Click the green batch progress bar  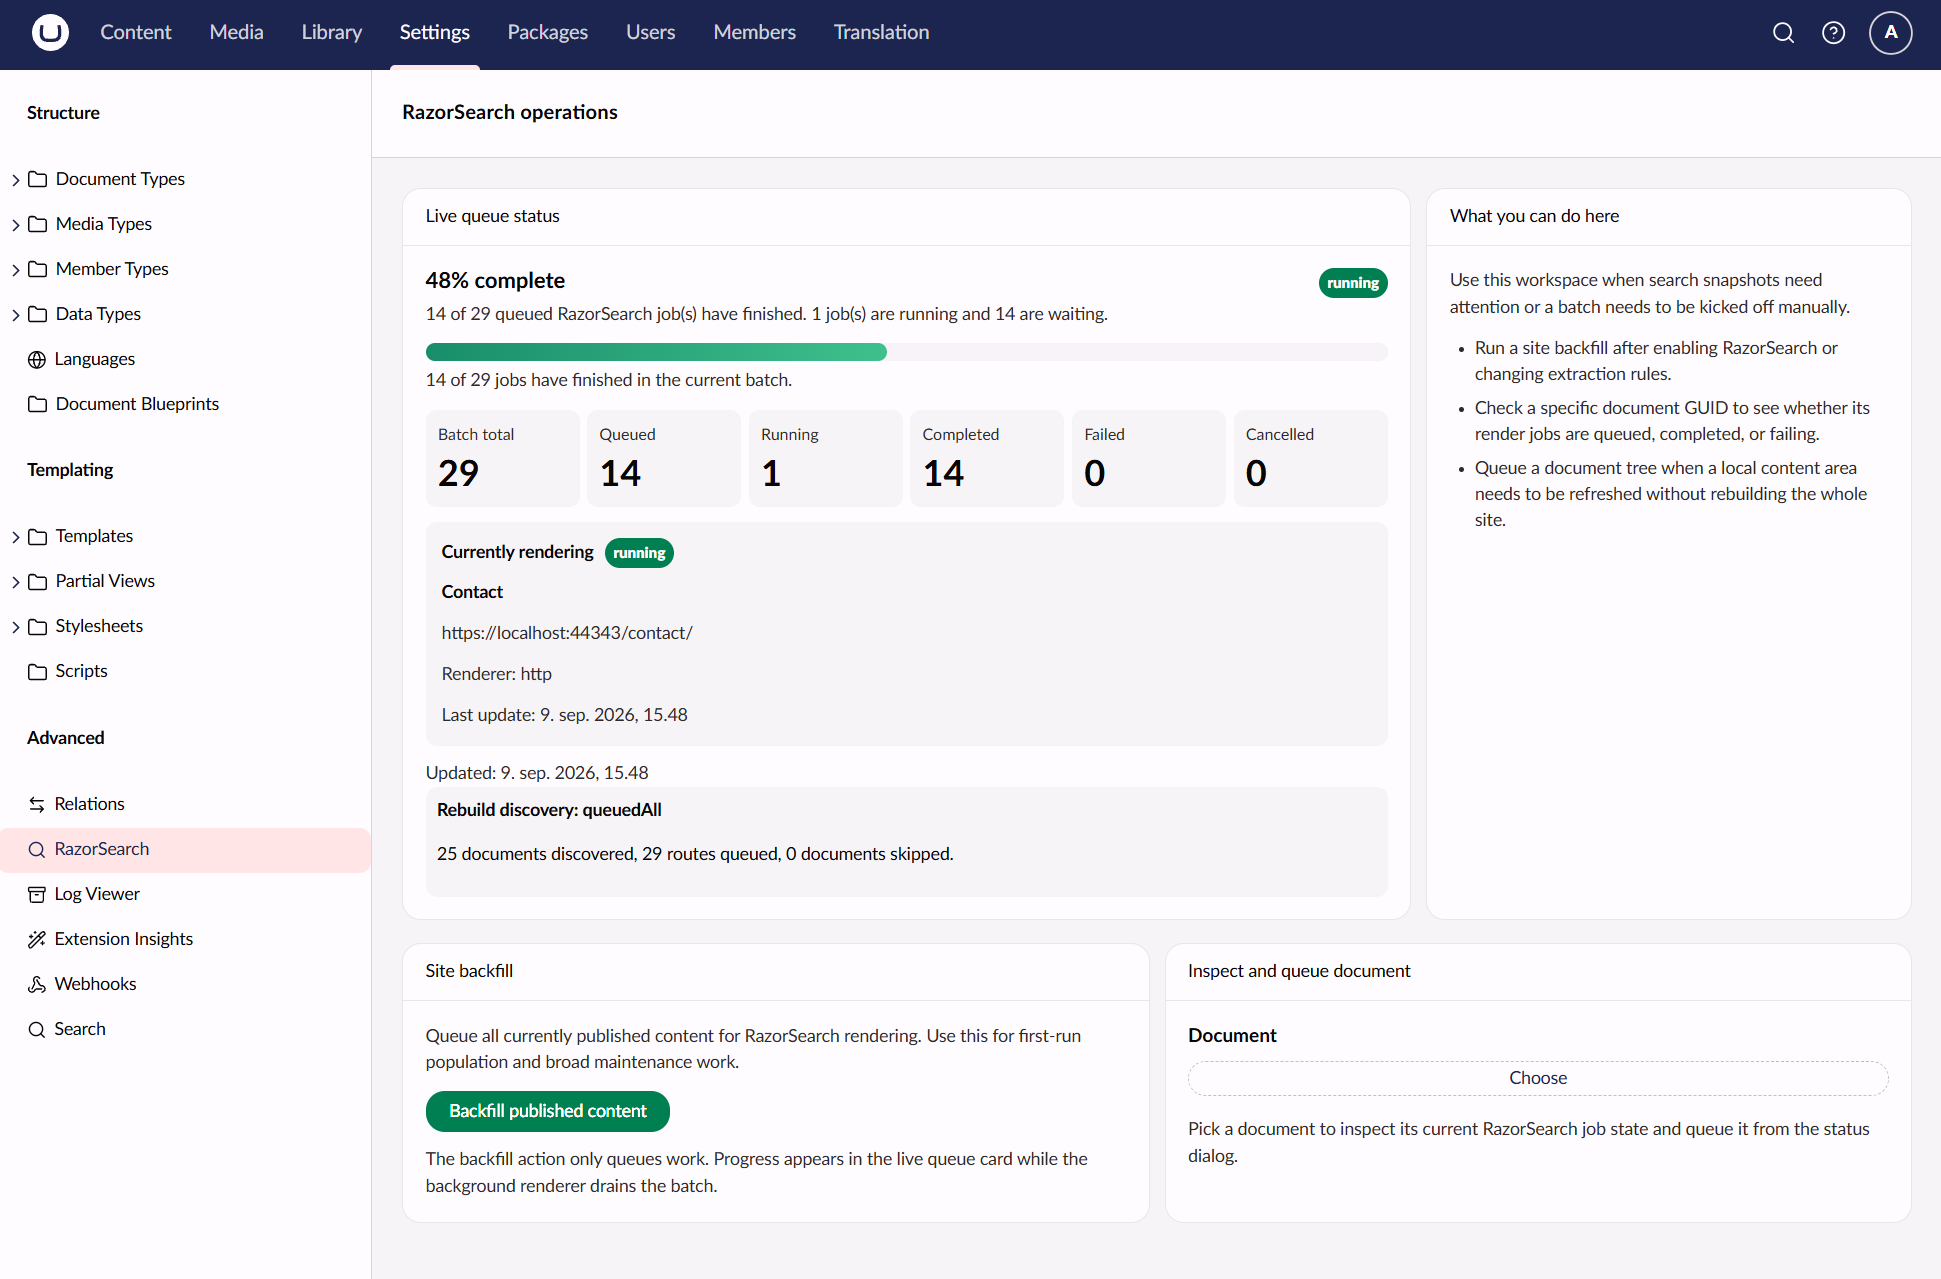pos(656,352)
